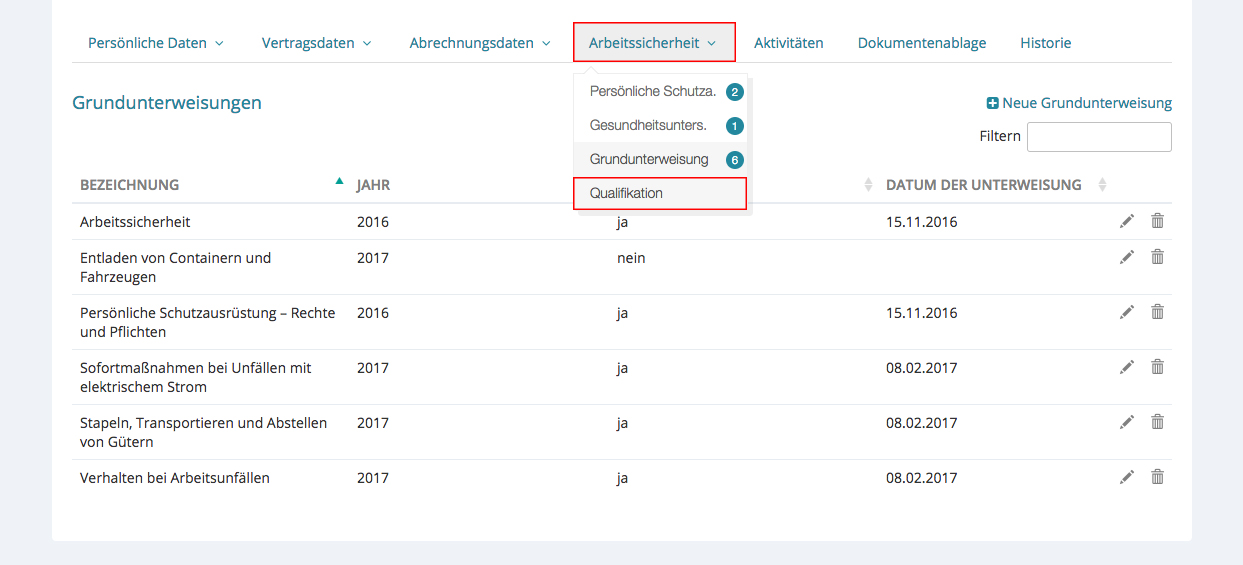Switch to the Dokumentenablage tab
Viewport: 1243px width, 565px height.
pyautogui.click(x=922, y=43)
